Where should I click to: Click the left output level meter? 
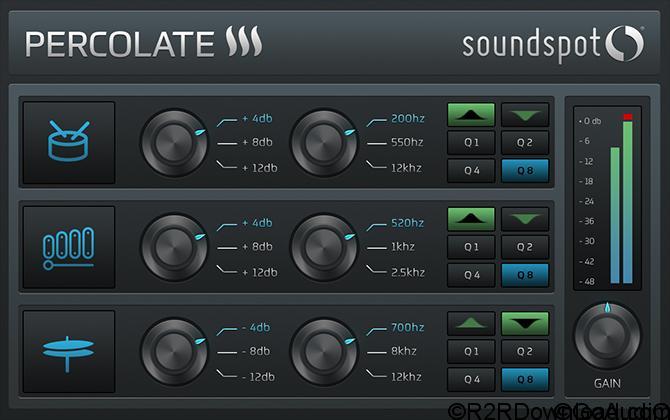(615, 215)
